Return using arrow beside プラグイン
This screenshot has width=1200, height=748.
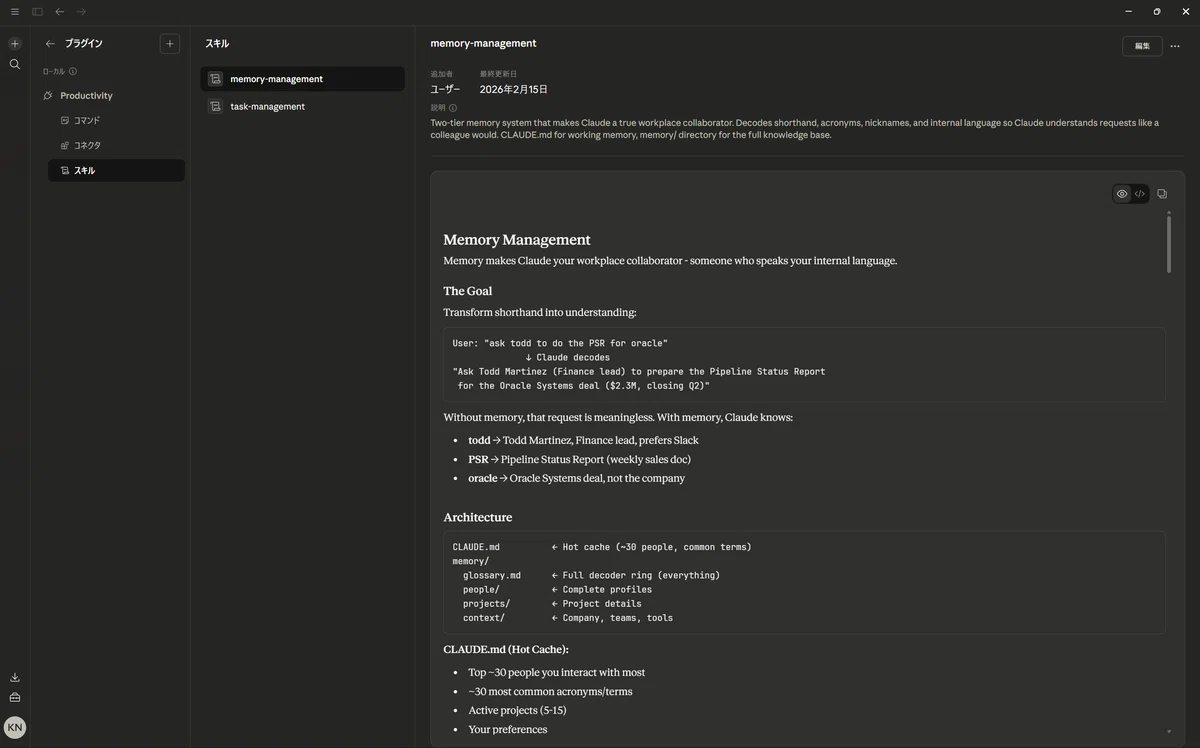(50, 44)
